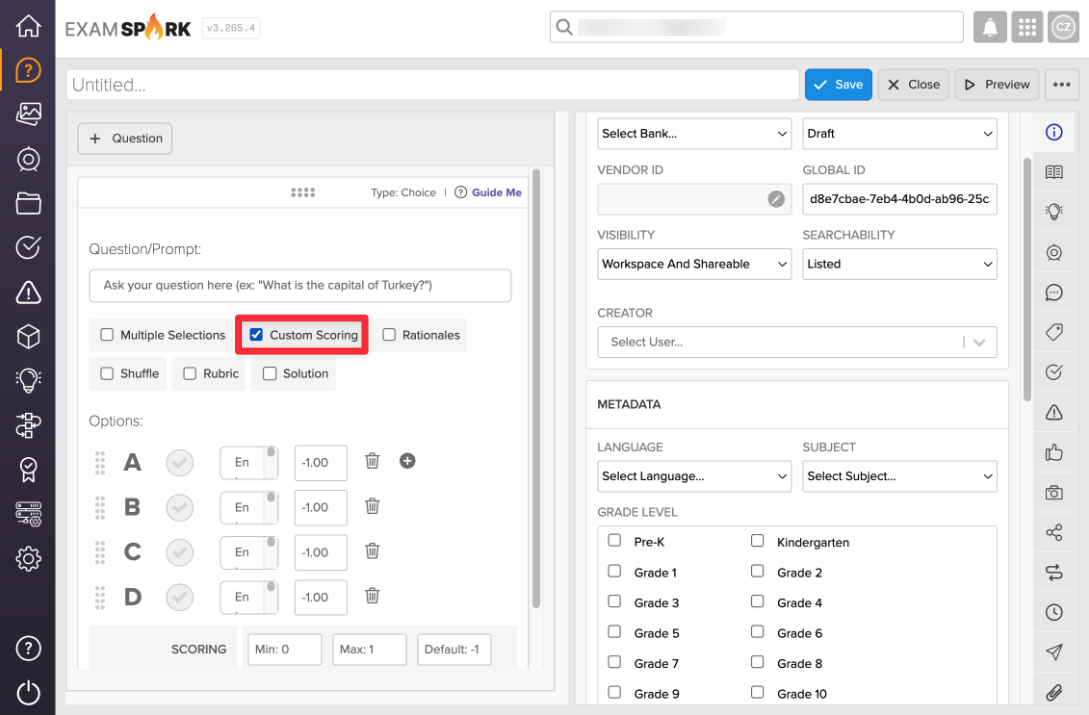
Task: Open the Guide Me link
Action: pos(496,192)
